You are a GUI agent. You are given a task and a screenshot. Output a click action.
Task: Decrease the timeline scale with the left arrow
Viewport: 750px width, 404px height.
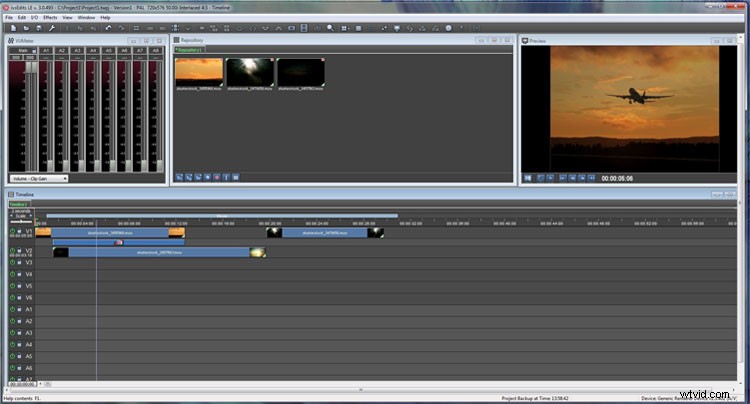[12, 216]
